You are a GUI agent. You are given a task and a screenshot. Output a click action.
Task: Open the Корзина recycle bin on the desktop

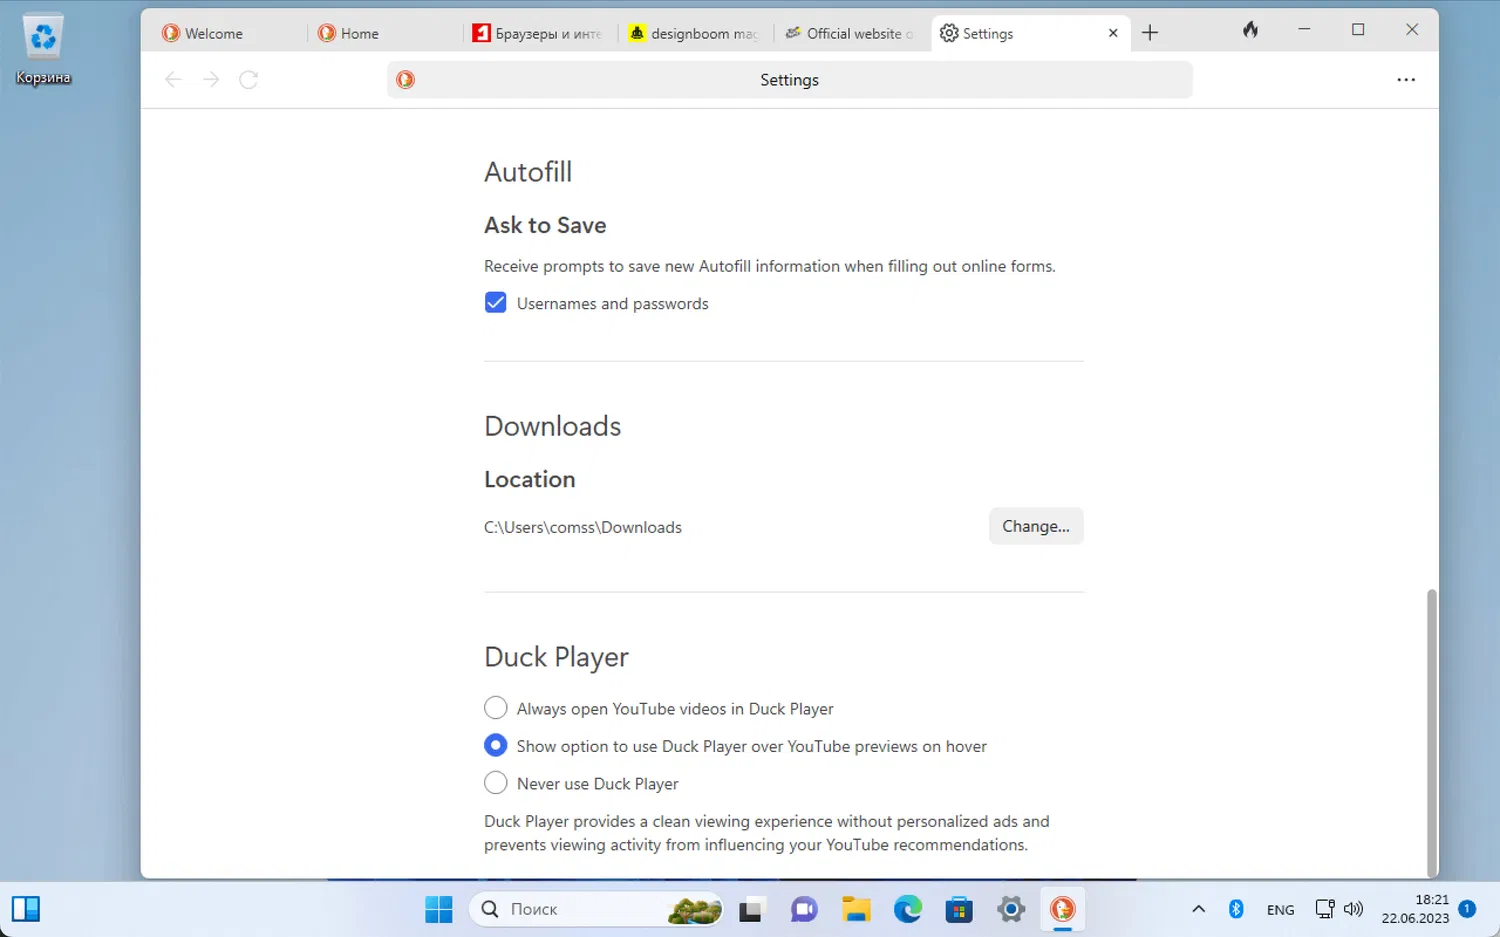43,49
